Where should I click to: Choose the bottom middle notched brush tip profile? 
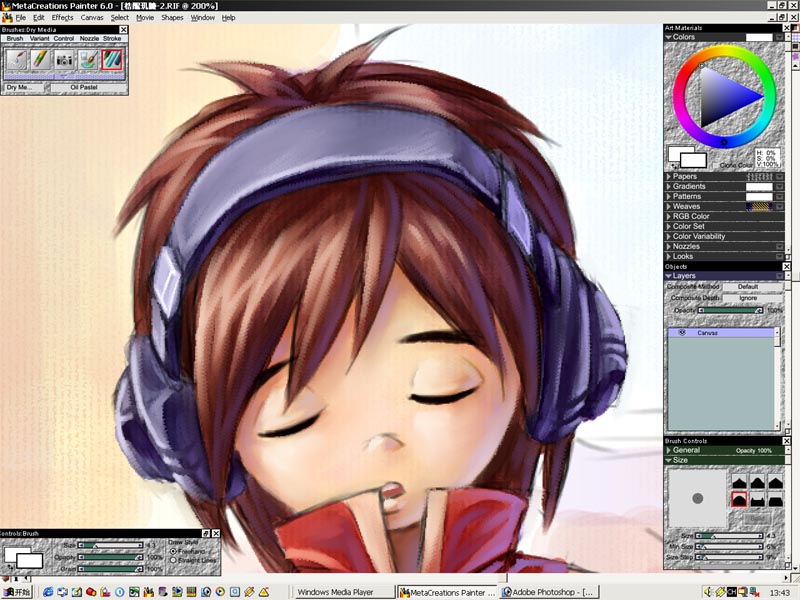tap(757, 499)
